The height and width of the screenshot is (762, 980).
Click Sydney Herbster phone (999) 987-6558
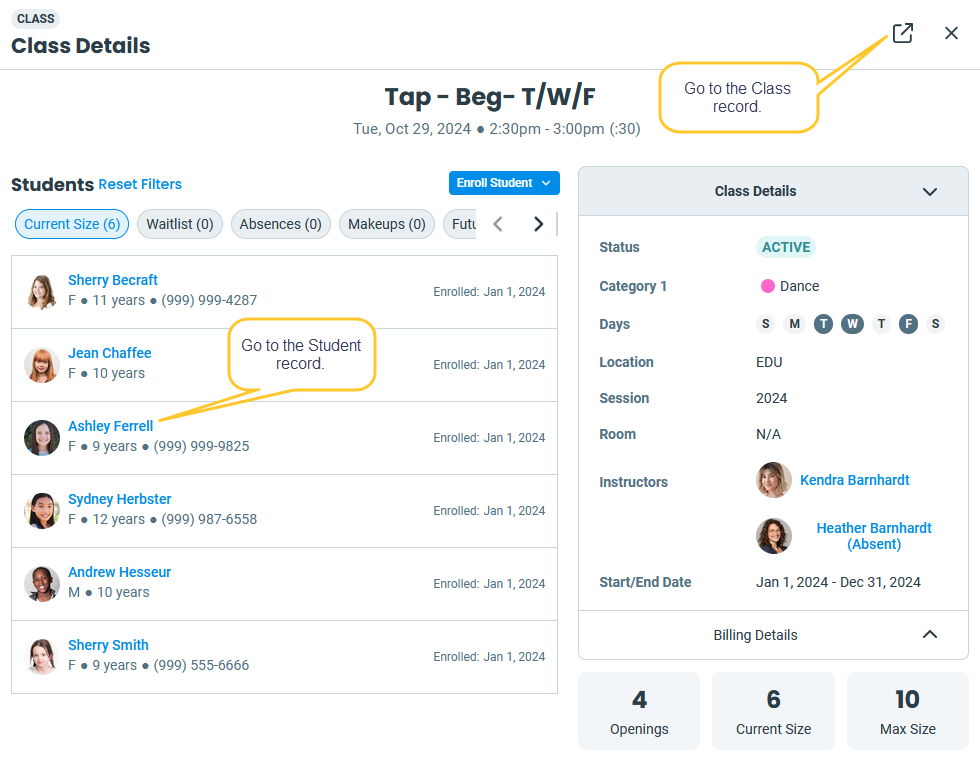[209, 519]
